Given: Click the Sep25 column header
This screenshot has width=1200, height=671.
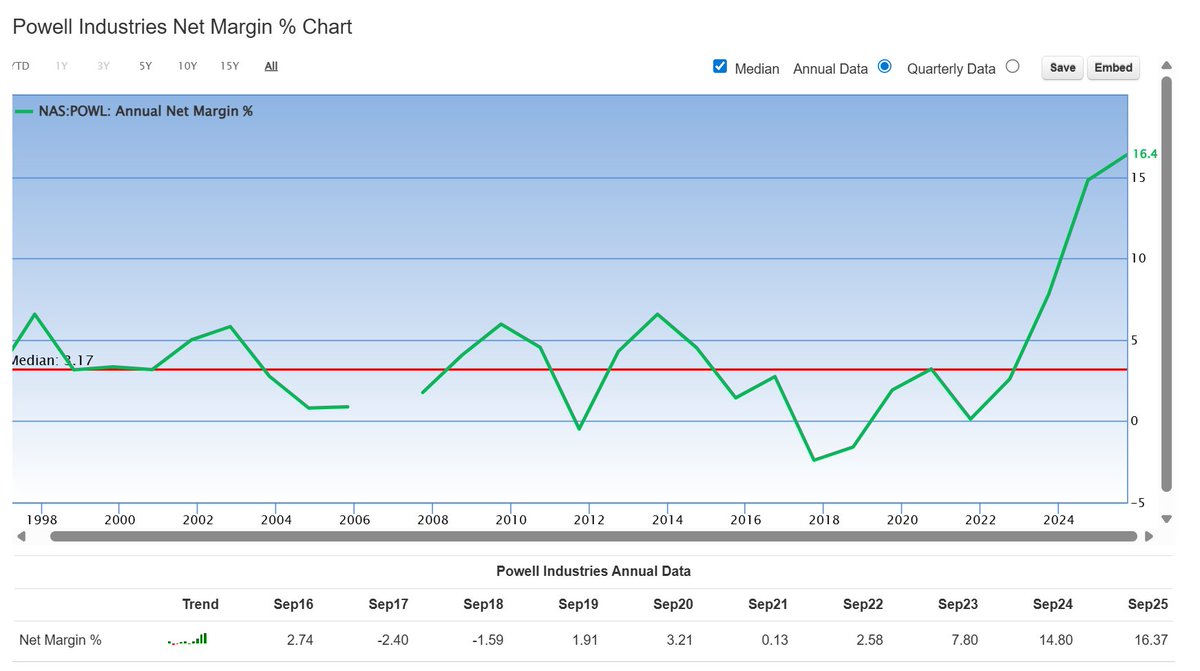Looking at the screenshot, I should tap(1148, 604).
